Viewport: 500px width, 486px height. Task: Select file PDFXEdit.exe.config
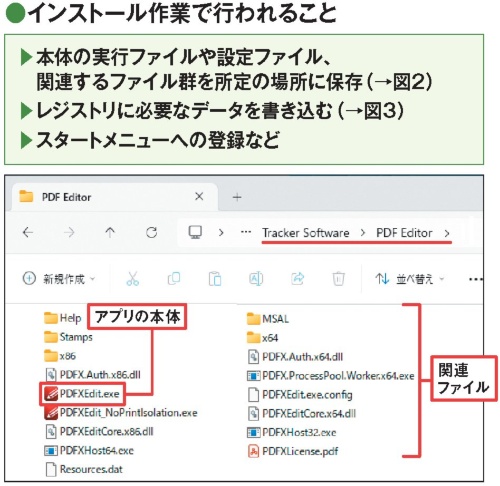point(300,395)
